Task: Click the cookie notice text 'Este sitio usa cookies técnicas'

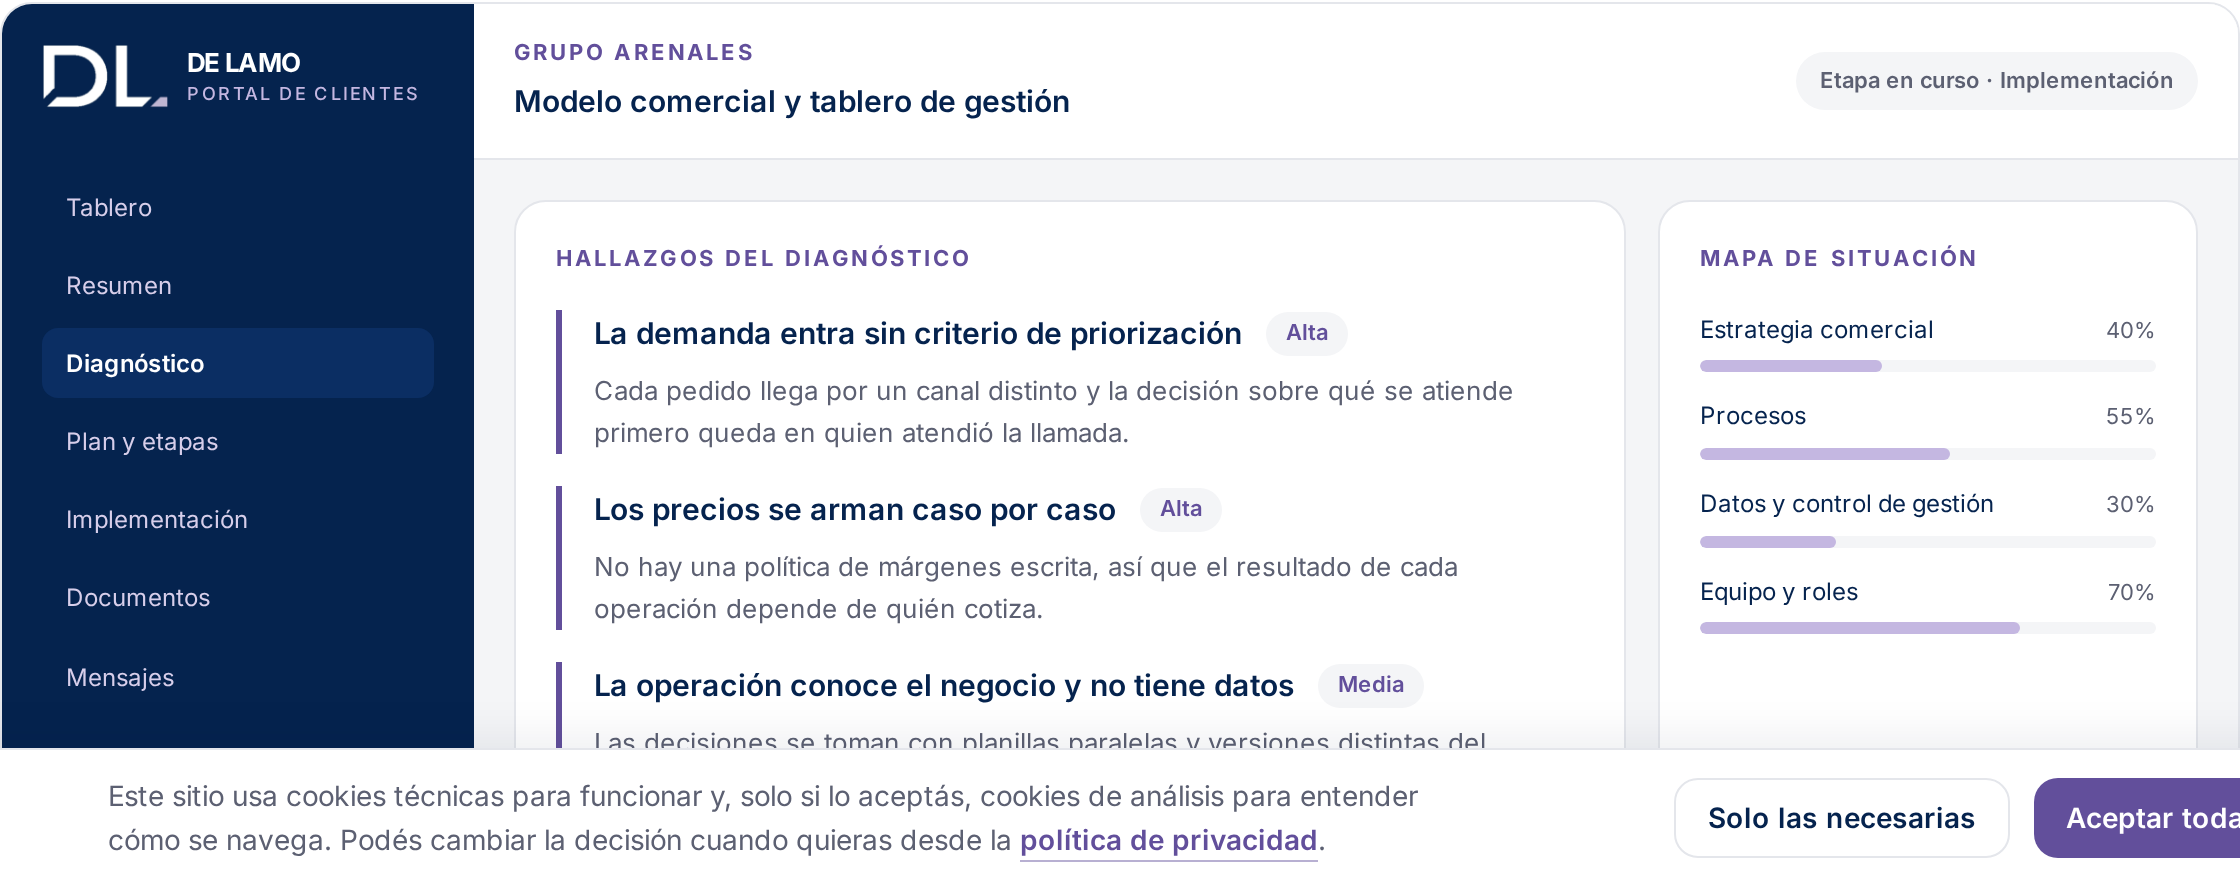Action: [763, 818]
